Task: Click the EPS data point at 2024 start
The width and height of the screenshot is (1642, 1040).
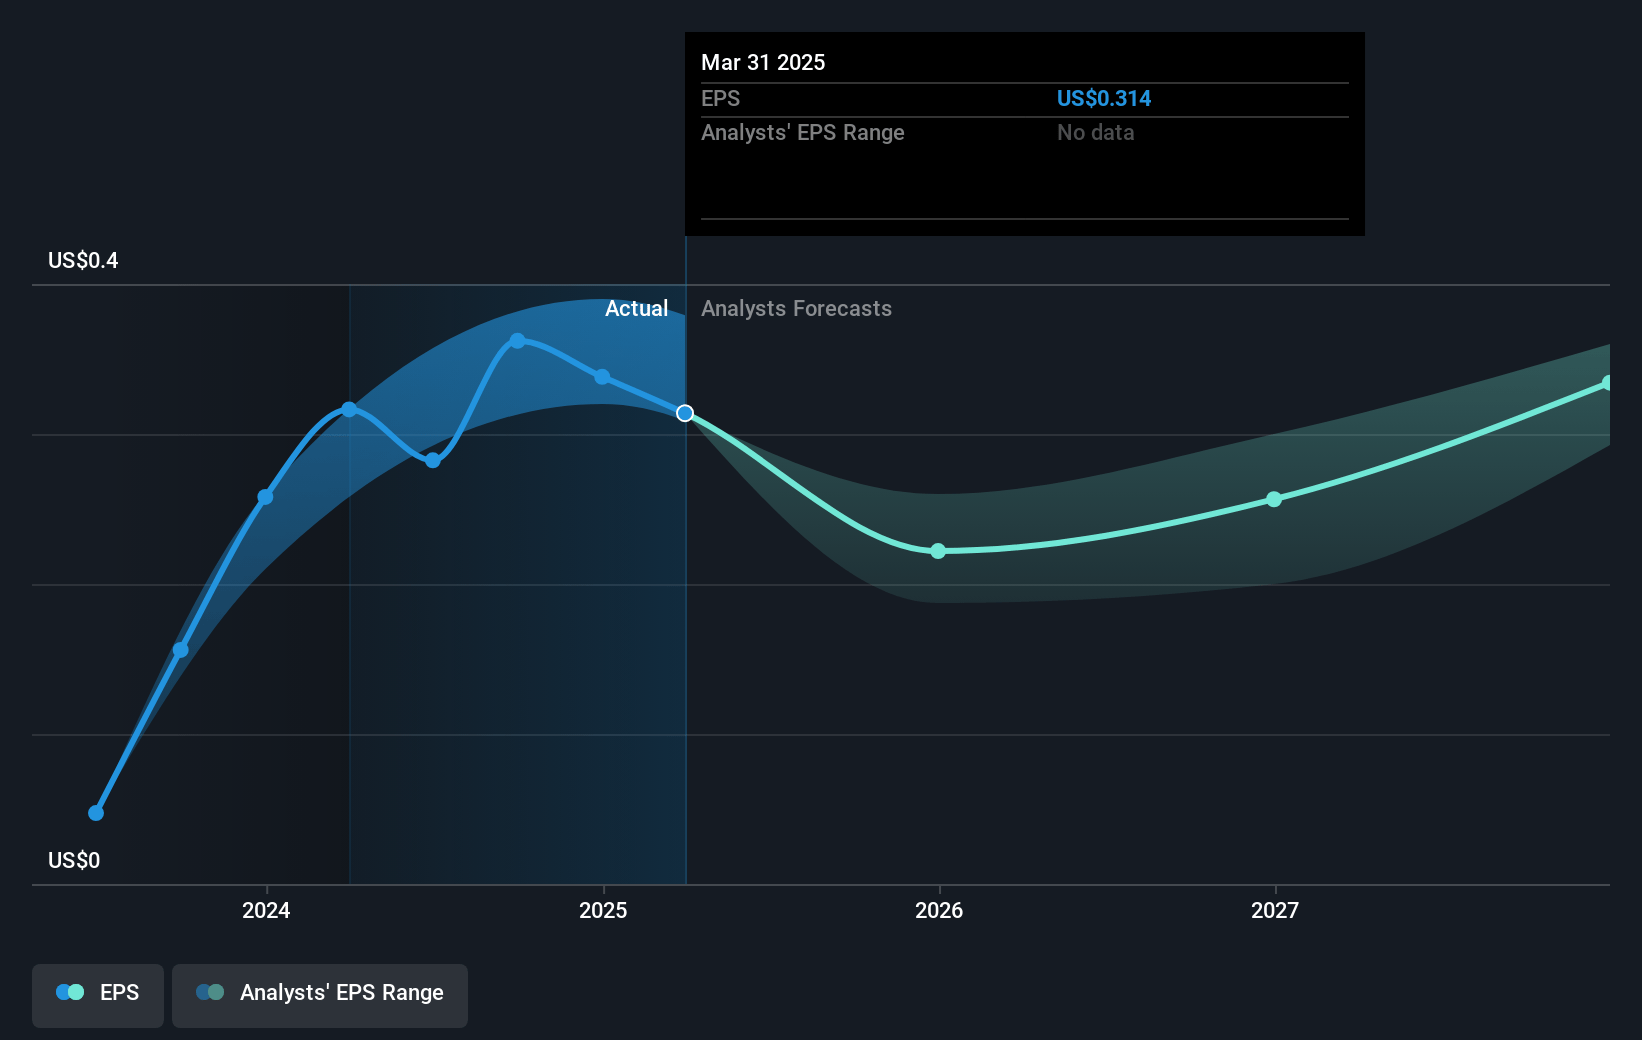Action: 265,497
